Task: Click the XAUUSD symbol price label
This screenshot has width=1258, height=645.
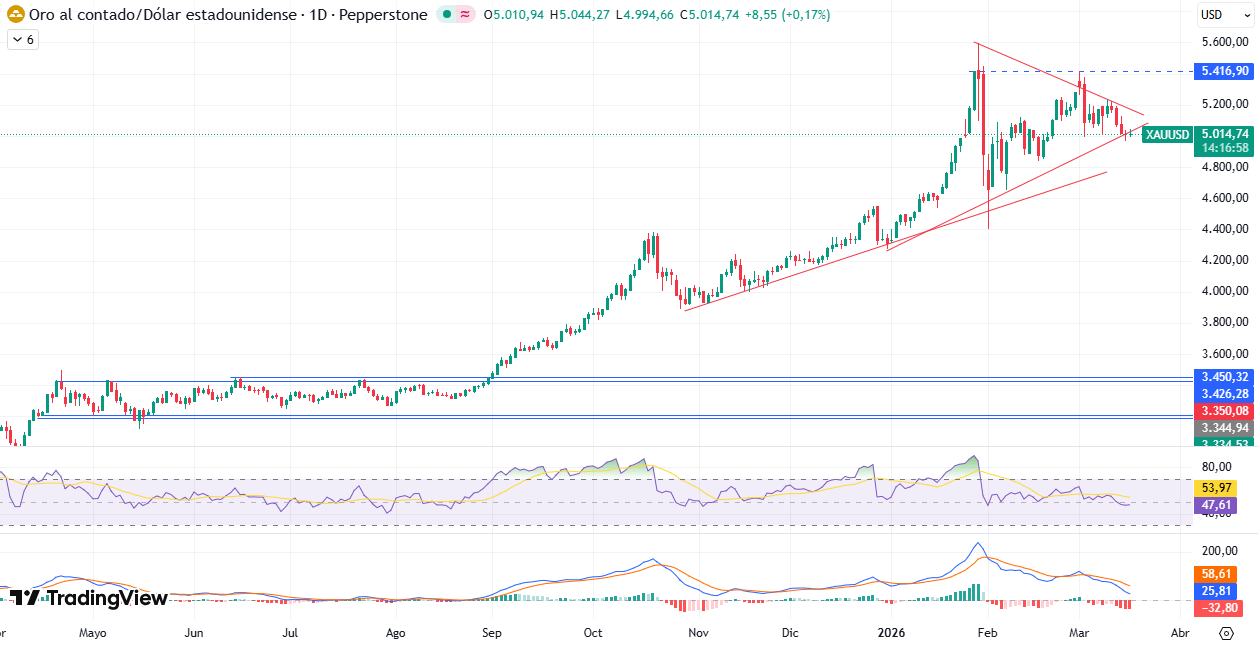Action: coord(1167,135)
